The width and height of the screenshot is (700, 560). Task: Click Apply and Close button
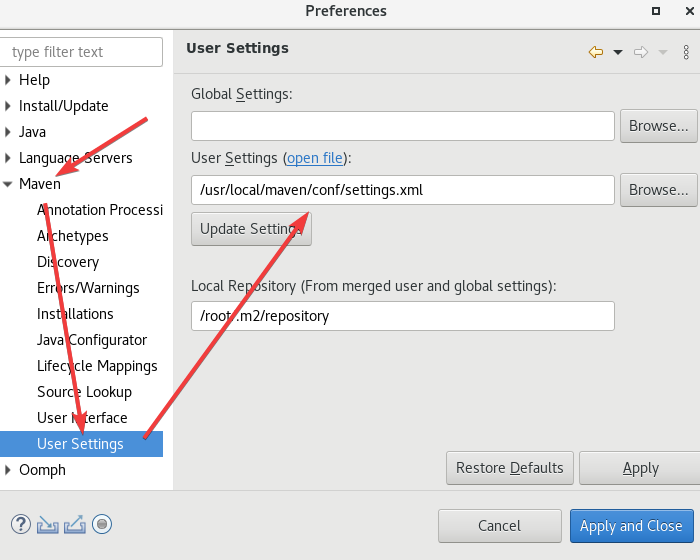[x=631, y=526]
